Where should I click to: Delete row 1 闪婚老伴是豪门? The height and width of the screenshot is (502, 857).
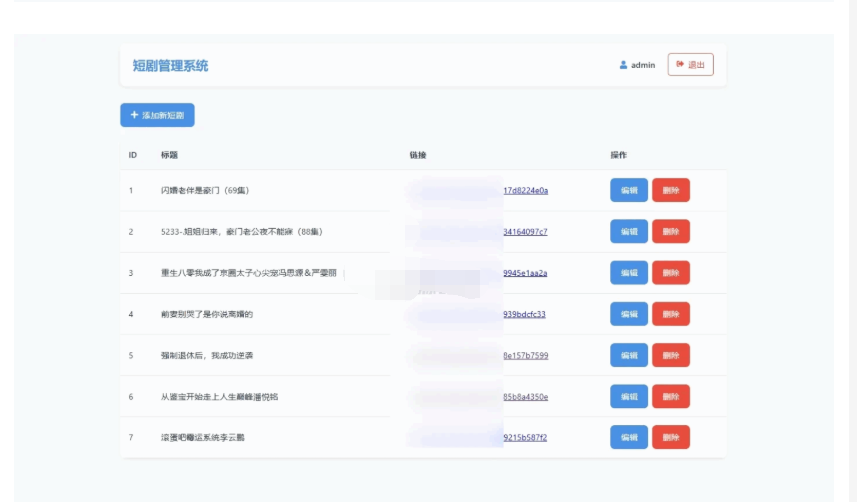tap(671, 190)
